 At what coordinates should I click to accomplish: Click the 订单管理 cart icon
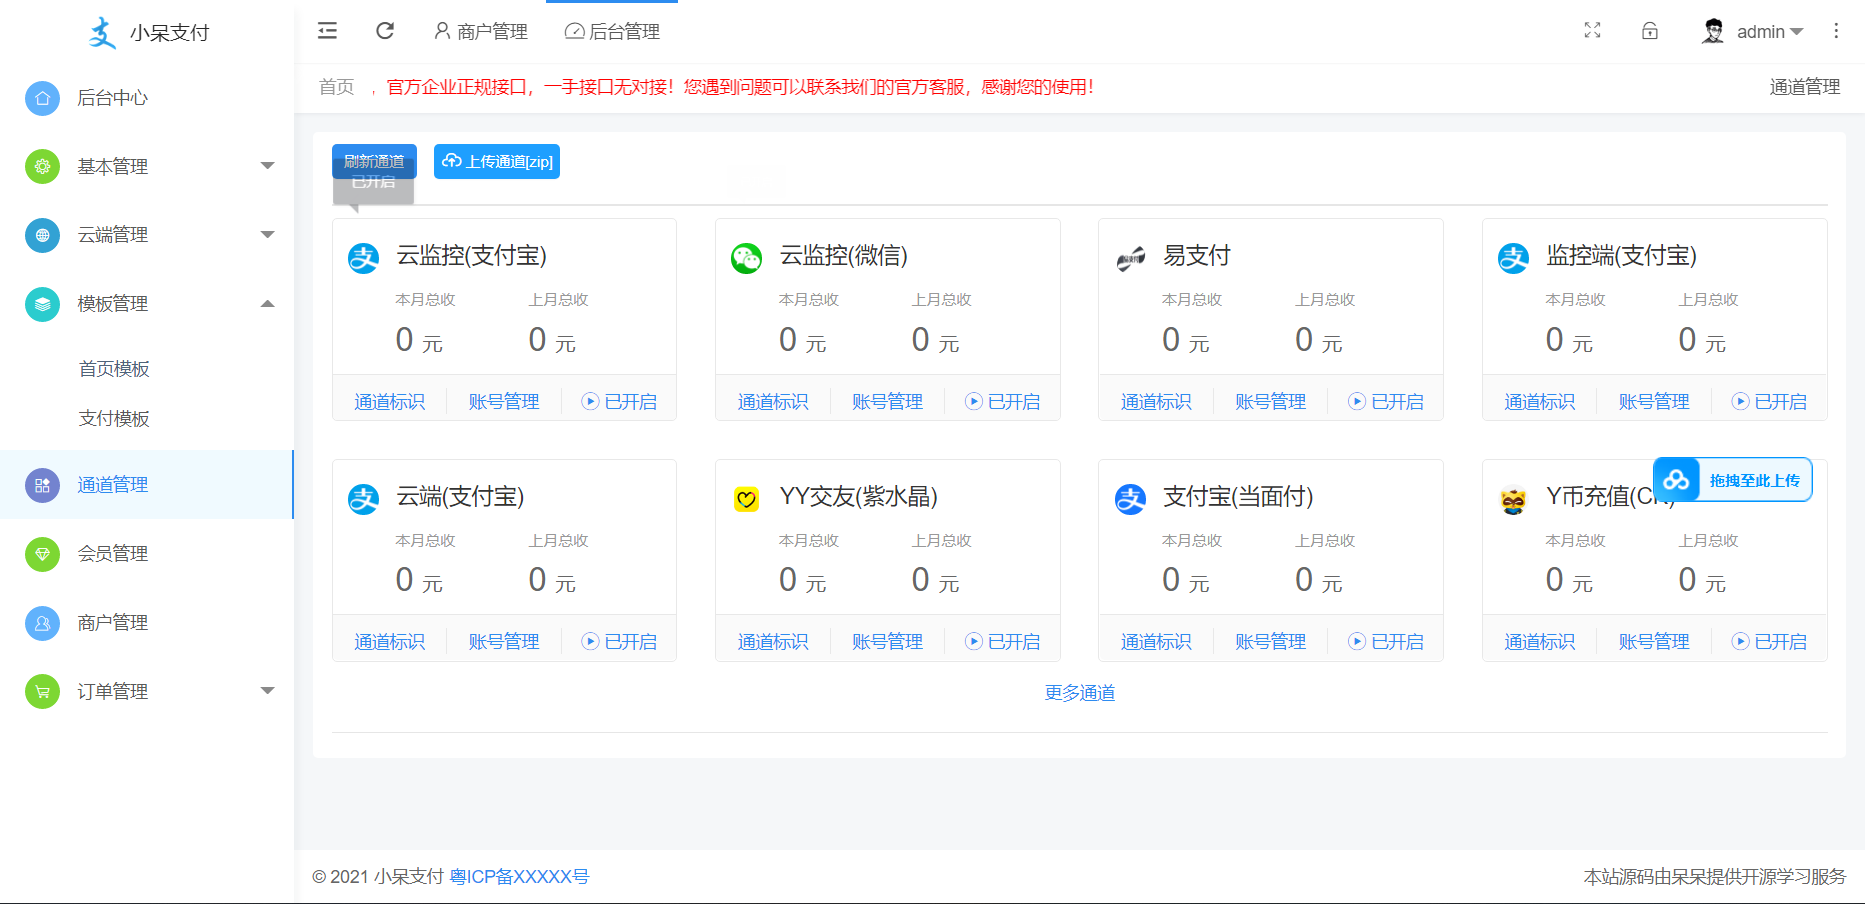pos(42,691)
